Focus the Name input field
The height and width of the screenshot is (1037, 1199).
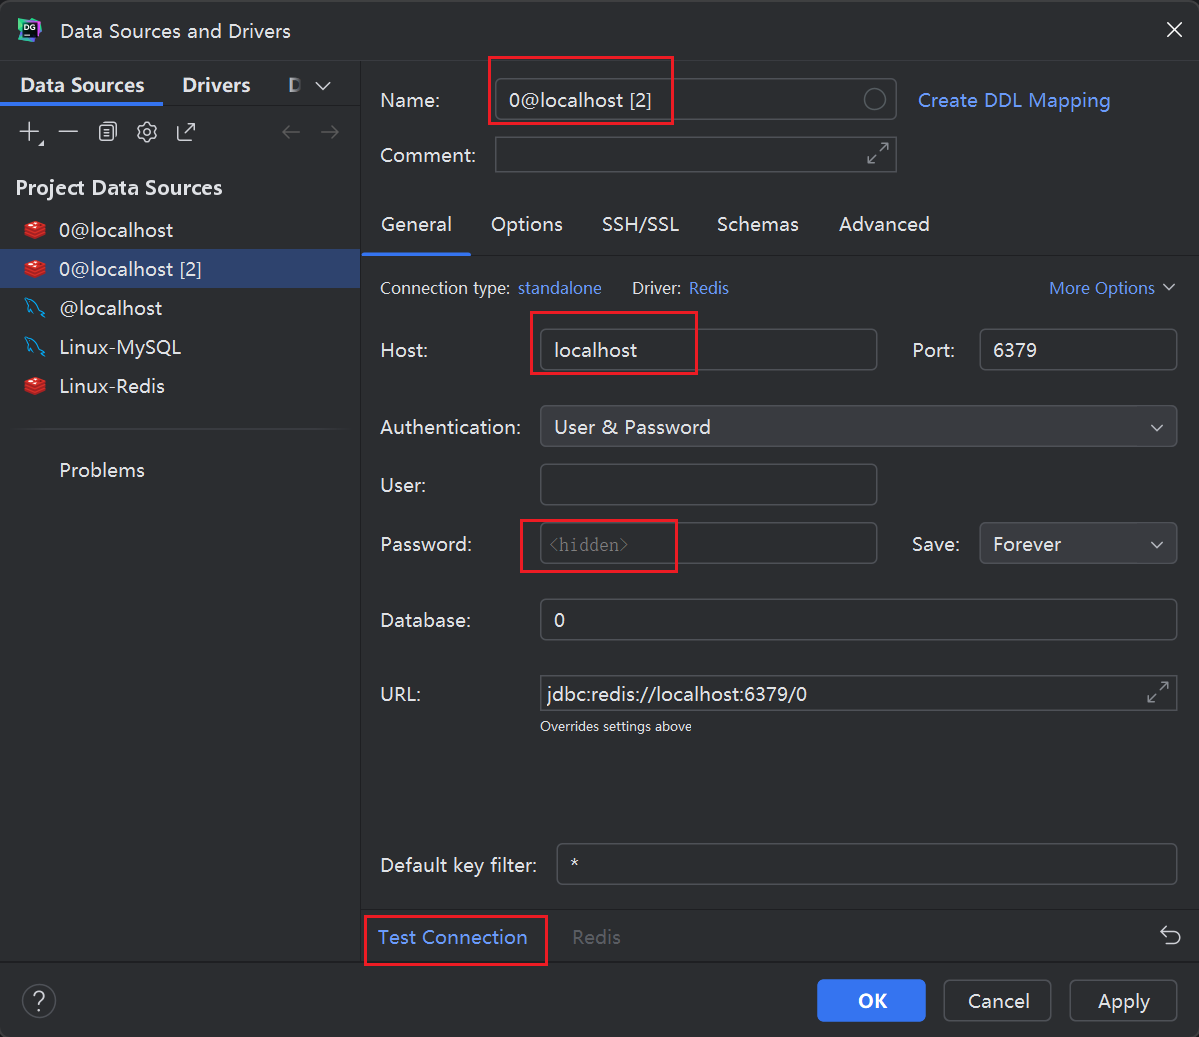coord(695,99)
